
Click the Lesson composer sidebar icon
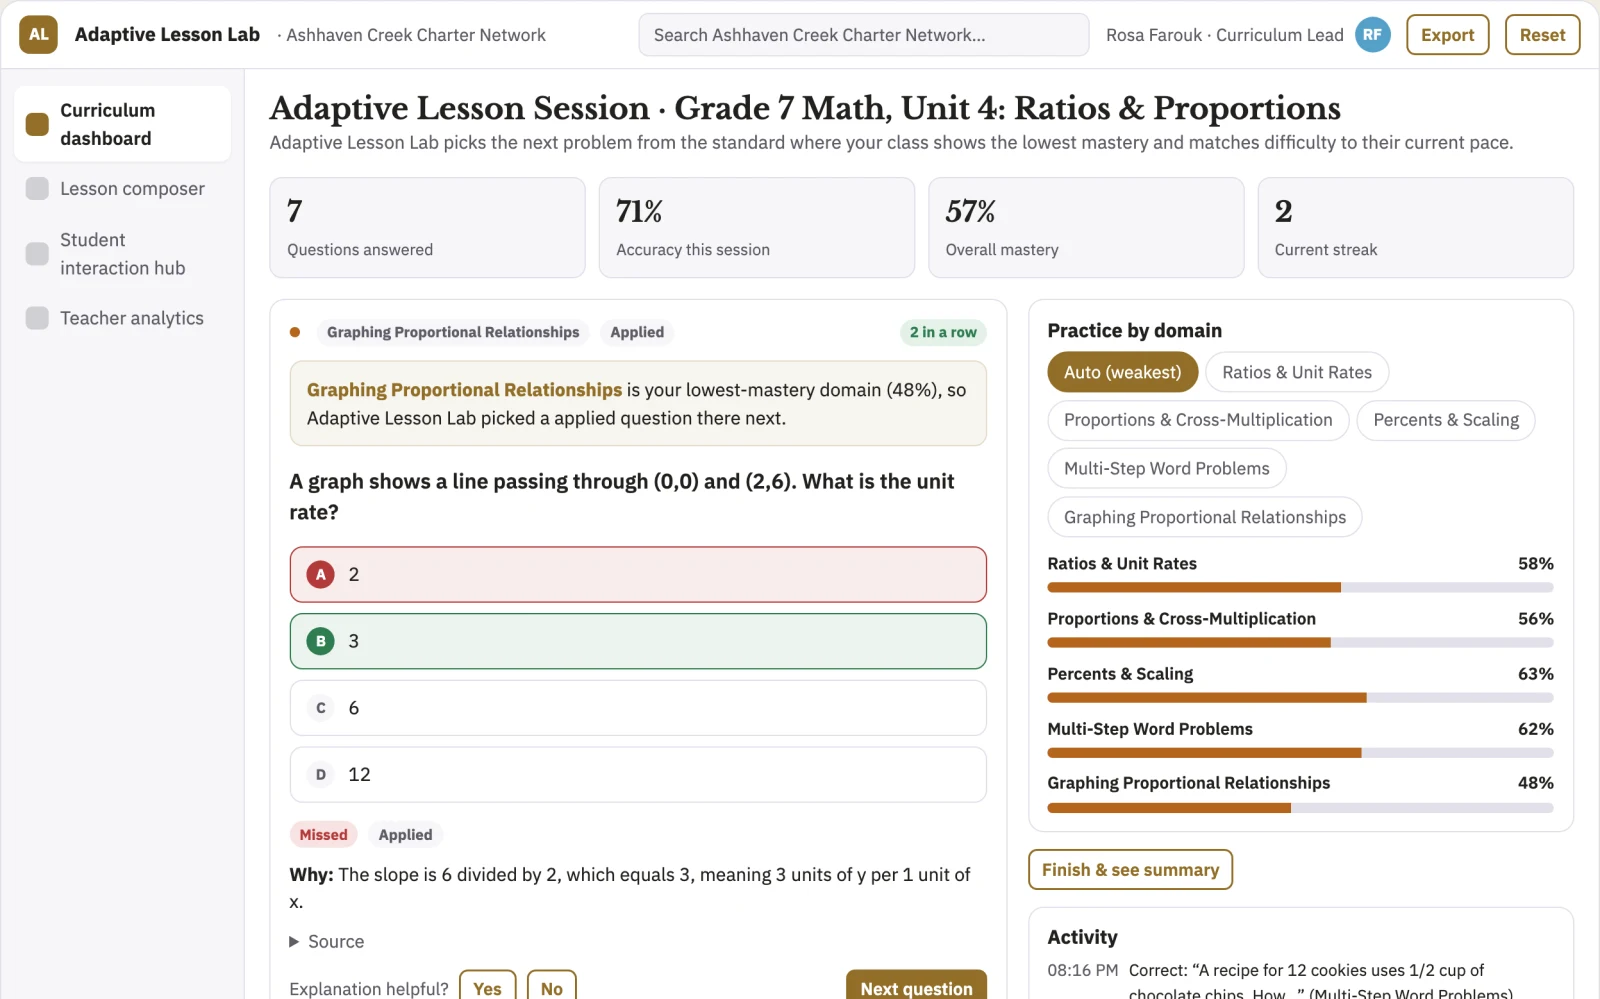click(x=37, y=188)
